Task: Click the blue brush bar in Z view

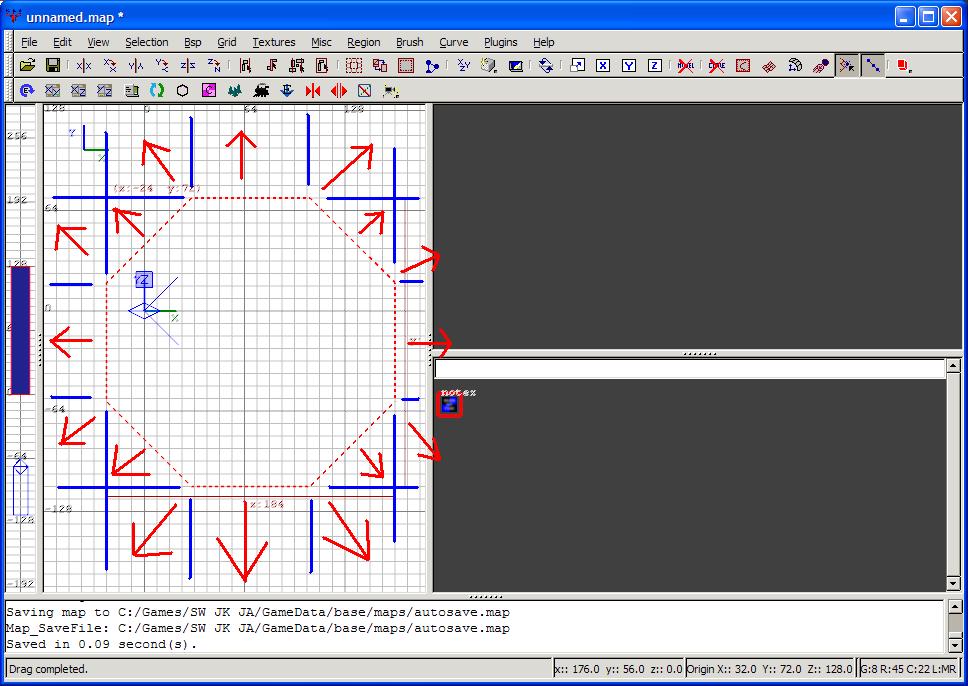Action: 20,330
